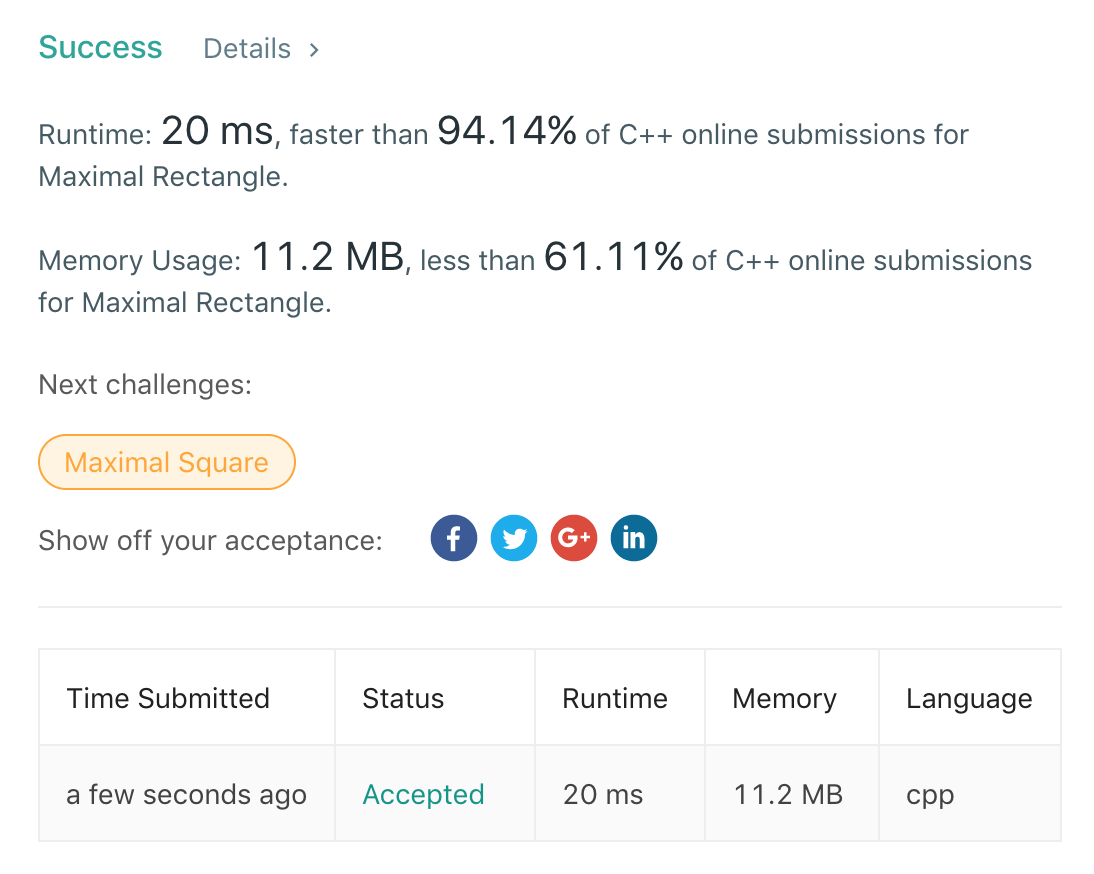Click the cpp language cell
Image resolution: width=1094 pixels, height=874 pixels.
click(930, 794)
